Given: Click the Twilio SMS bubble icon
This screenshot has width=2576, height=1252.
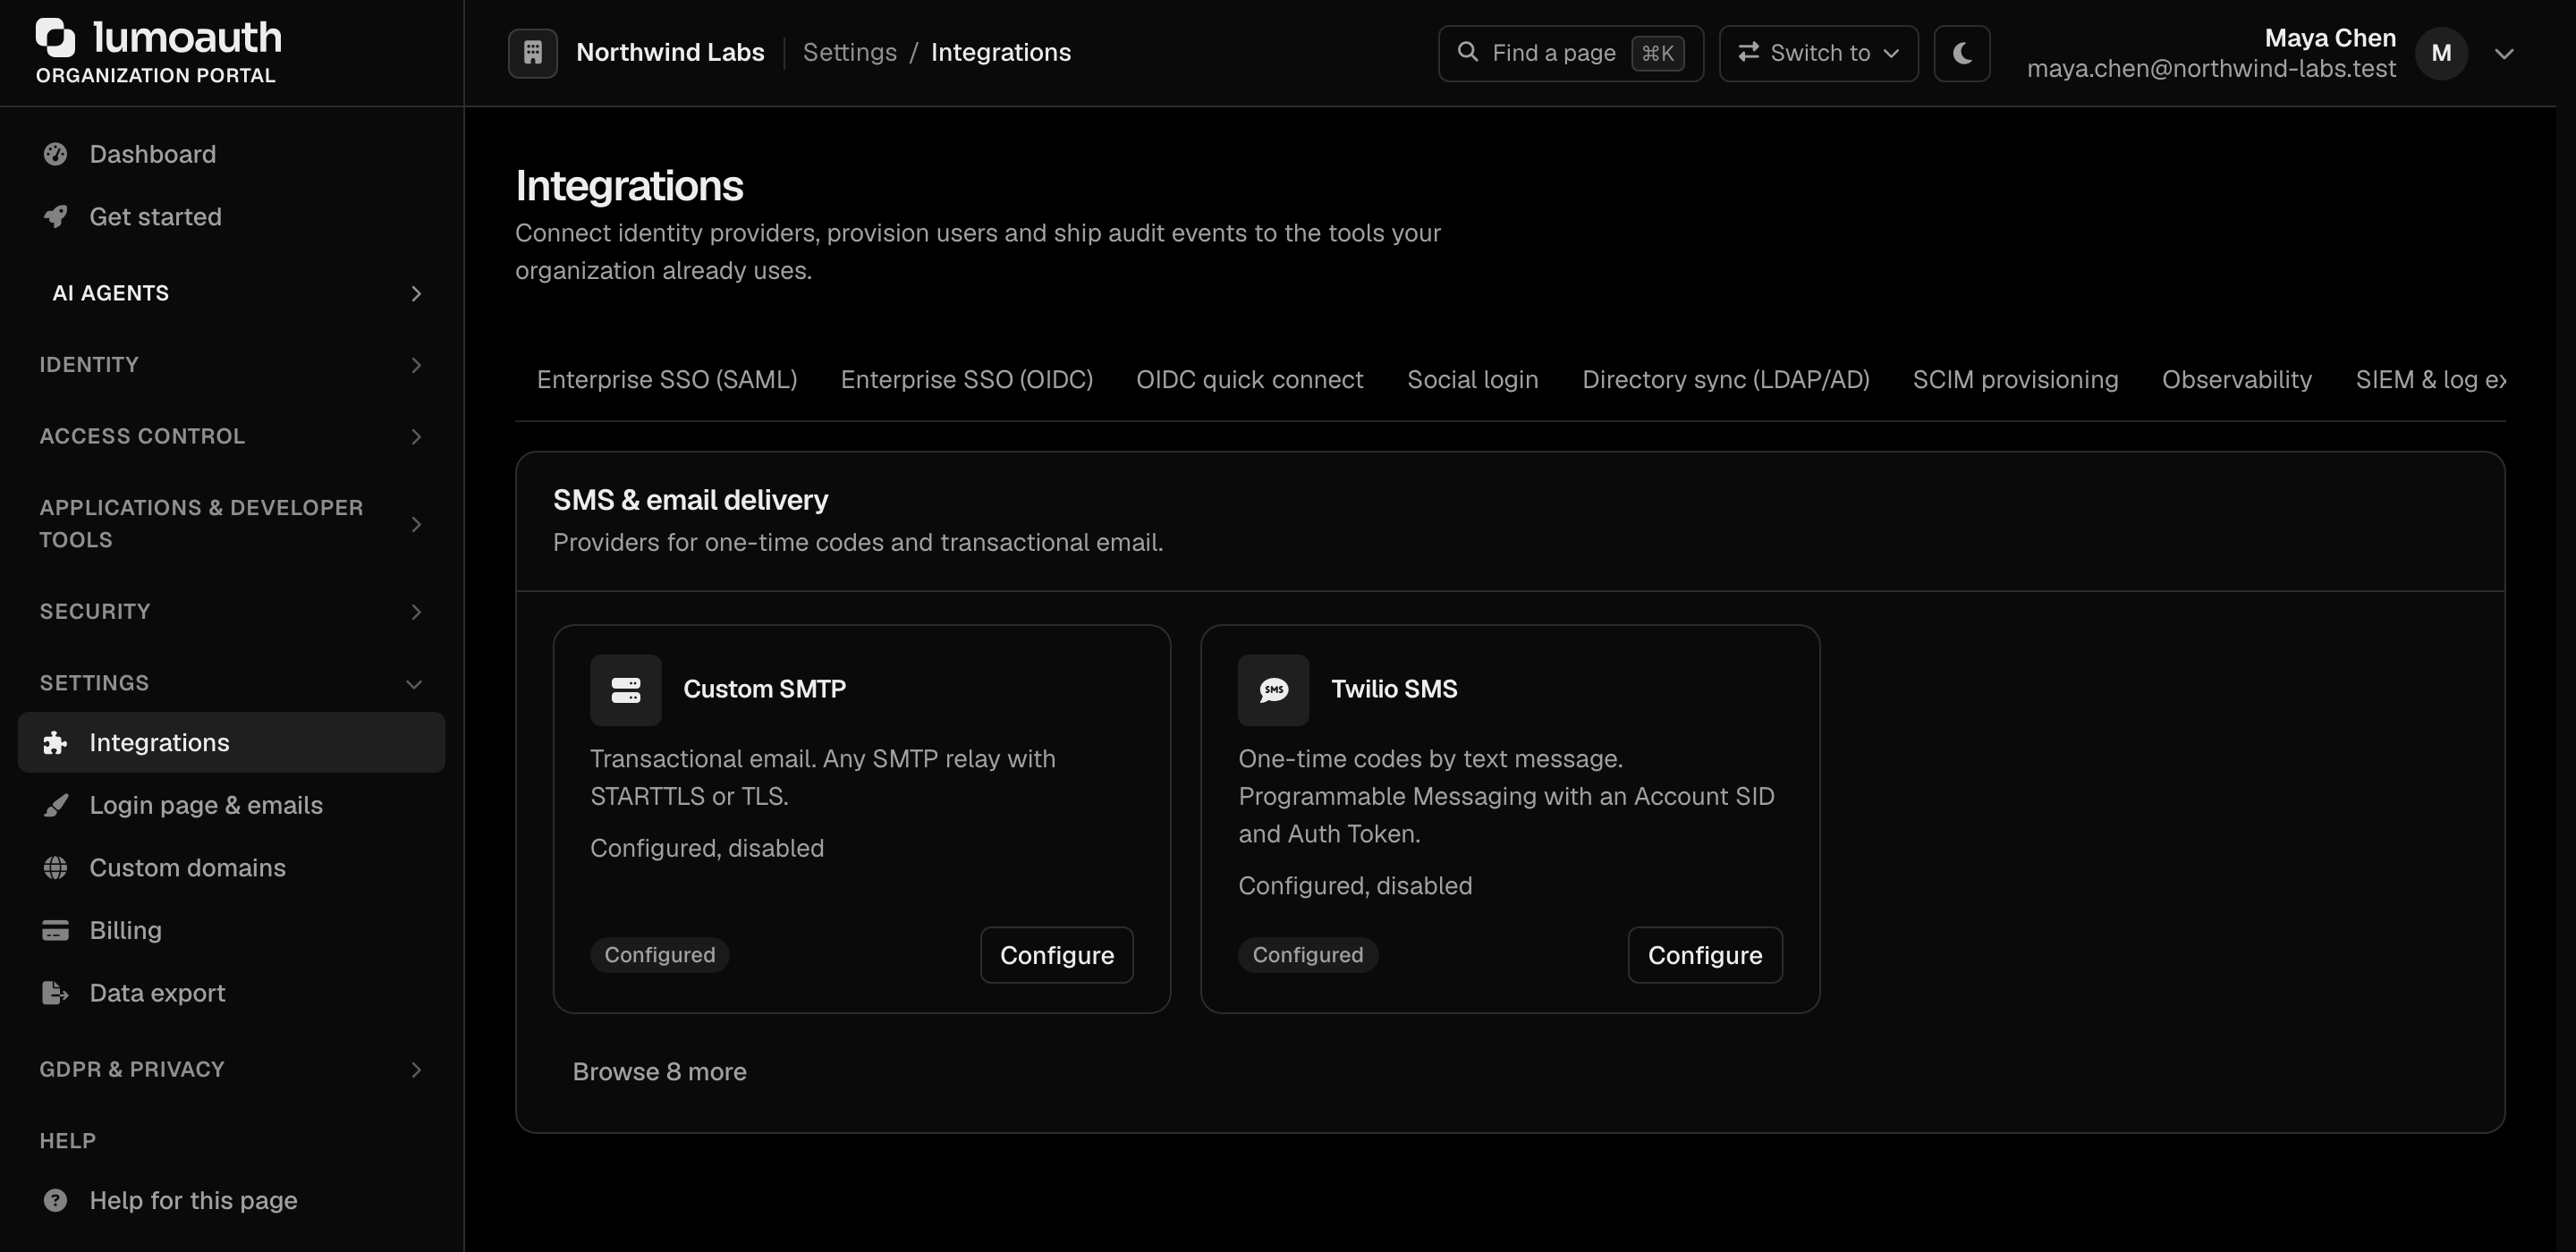Looking at the screenshot, I should [1273, 690].
